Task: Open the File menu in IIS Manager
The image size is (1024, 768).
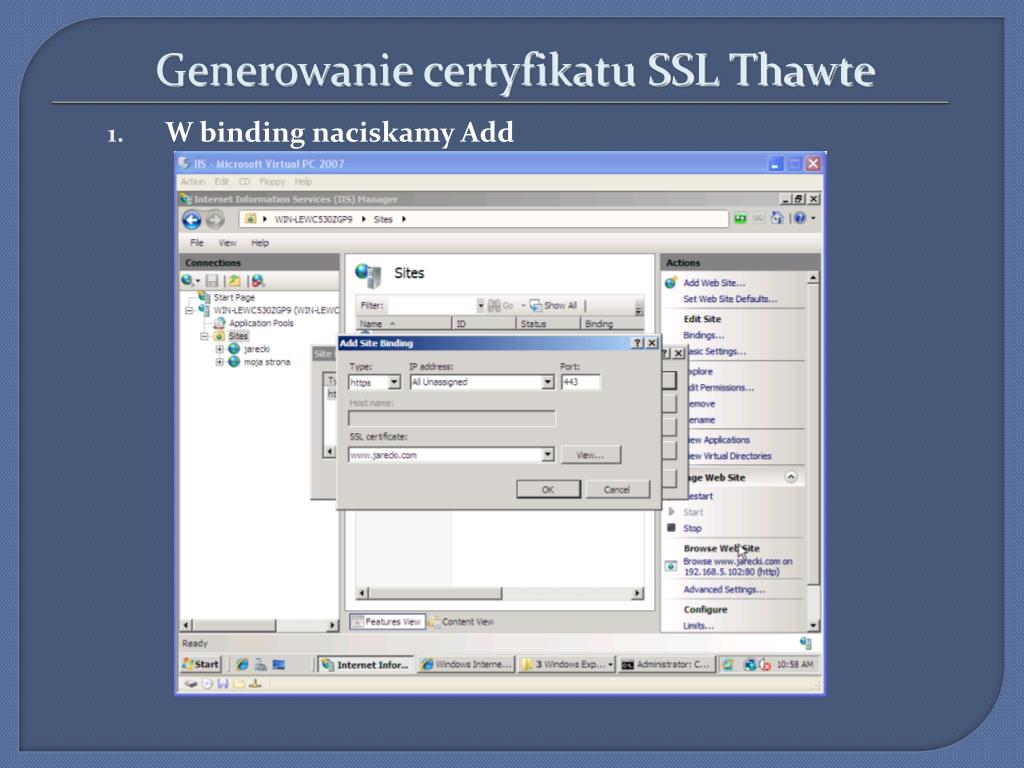Action: (197, 242)
